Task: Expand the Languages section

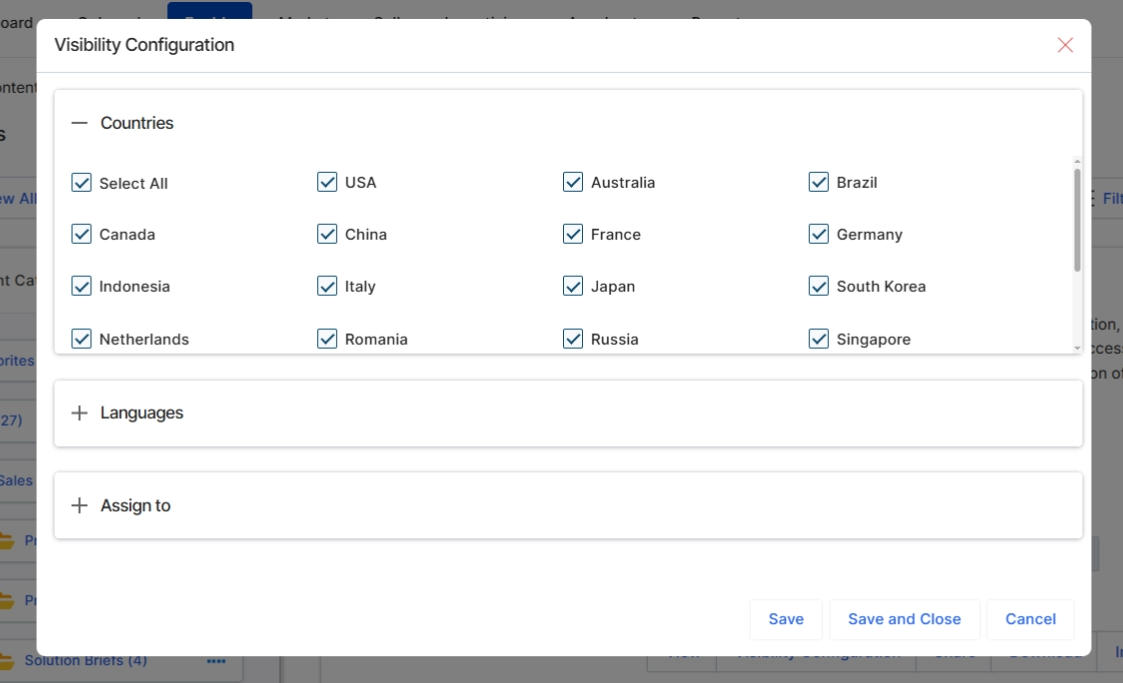Action: [79, 413]
